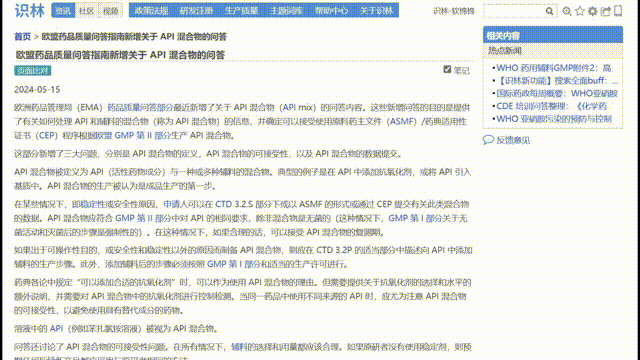Switch to the 社区 tab
This screenshot has height=360, width=640.
(87, 11)
